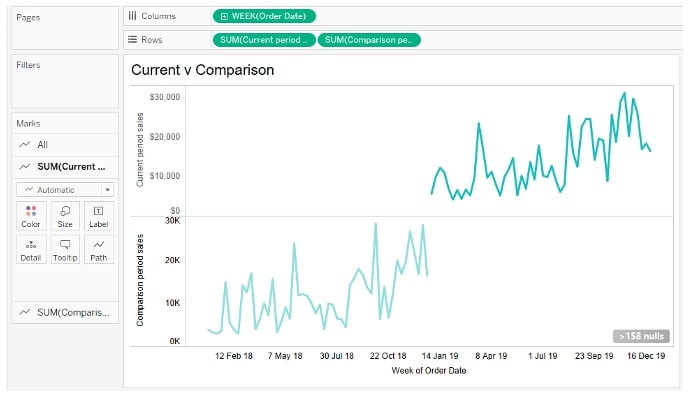Image resolution: width=688 pixels, height=398 pixels.
Task: Expand the SUM(Comparis... marks card section
Action: [65, 312]
